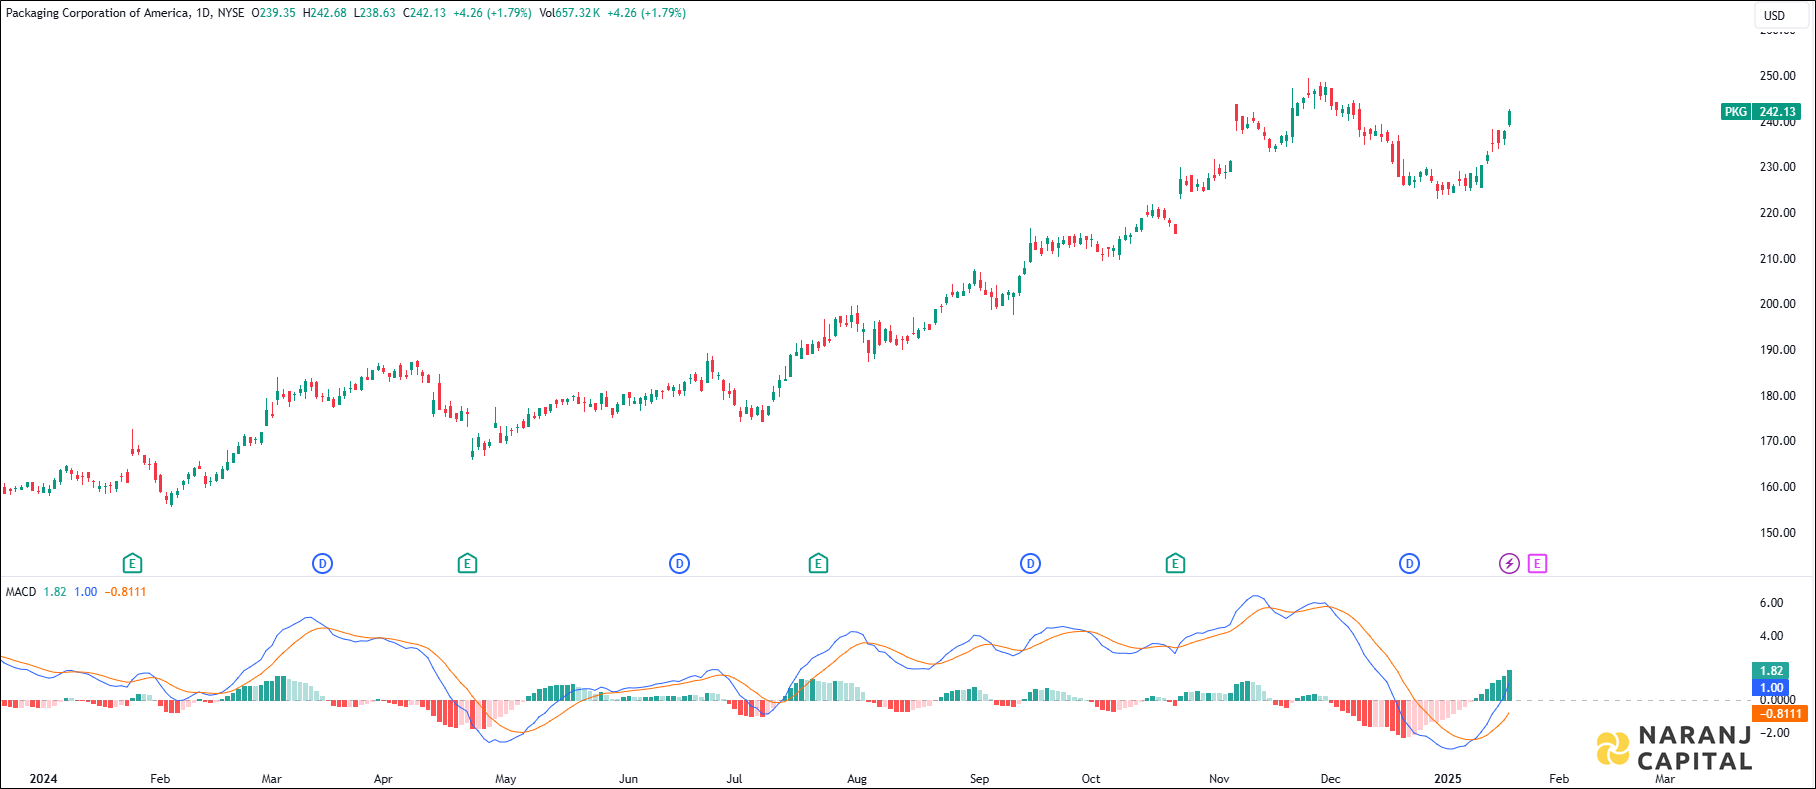Open the dividend D marker between Dec and 2025

pos(1409,564)
